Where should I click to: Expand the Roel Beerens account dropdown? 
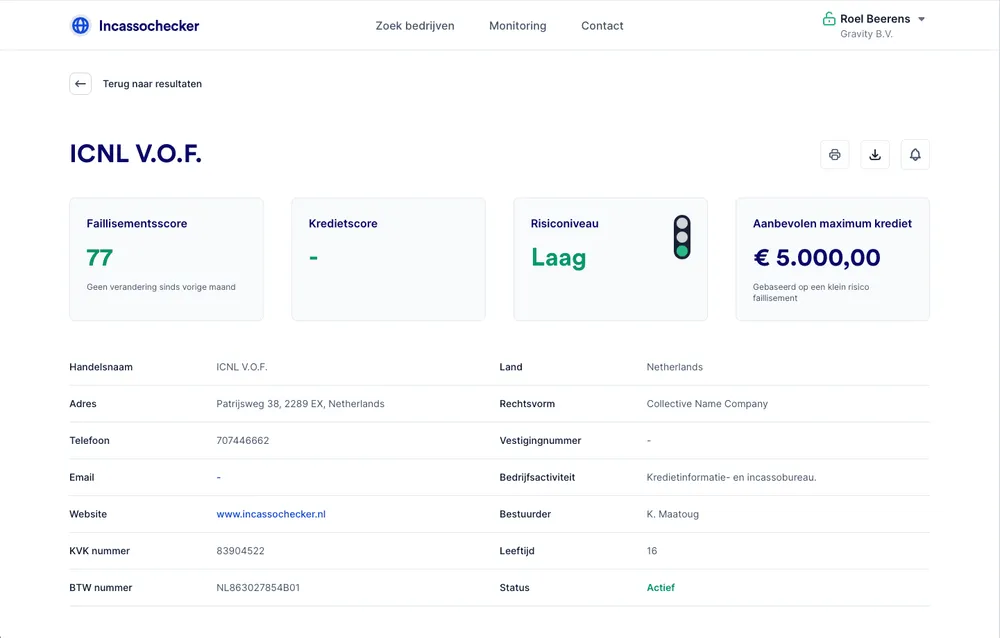click(921, 19)
